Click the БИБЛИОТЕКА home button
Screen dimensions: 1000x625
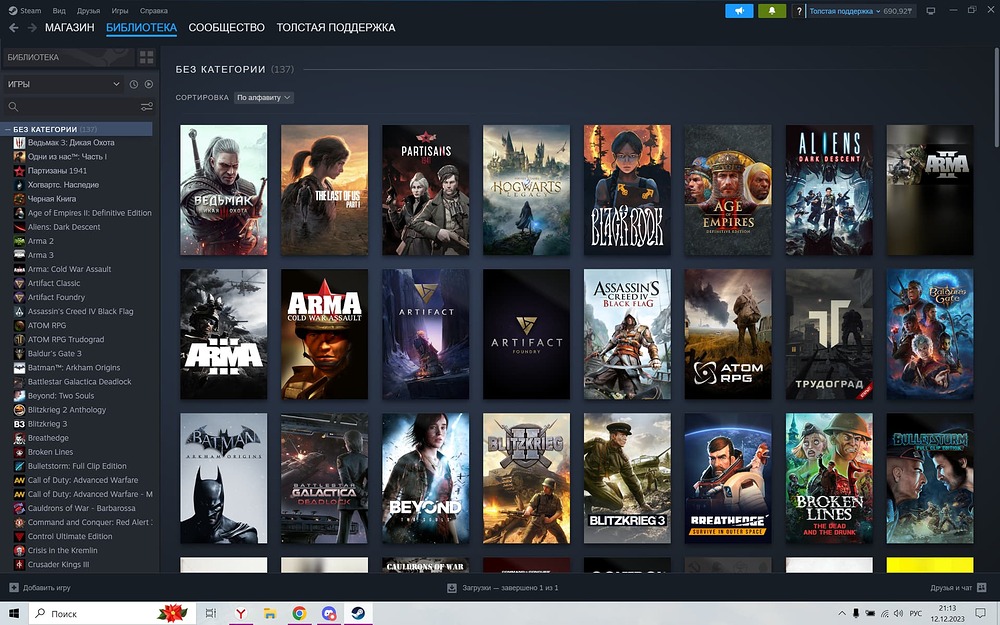[69, 57]
